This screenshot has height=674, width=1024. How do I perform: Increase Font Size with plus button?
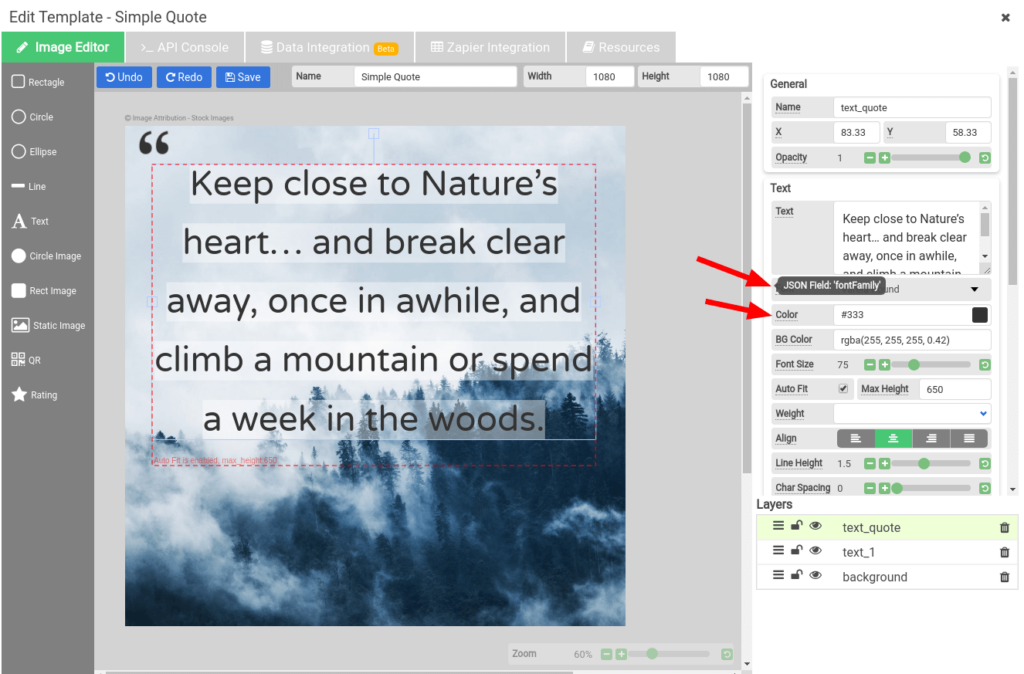point(884,365)
